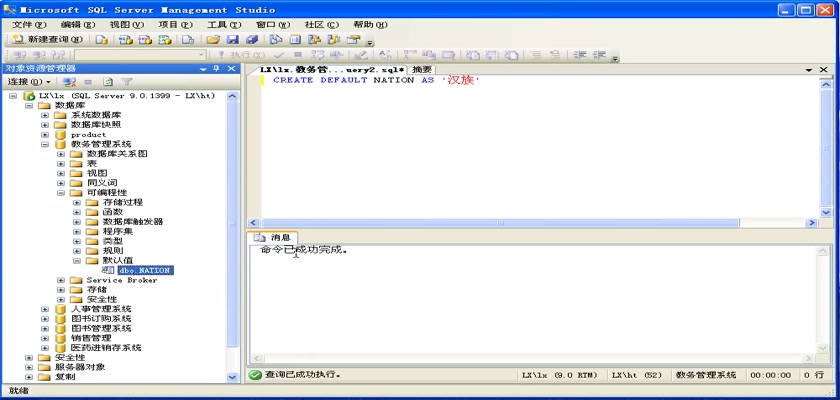This screenshot has height=400, width=840.
Task: Switch to the 摘要 tab
Action: (422, 70)
